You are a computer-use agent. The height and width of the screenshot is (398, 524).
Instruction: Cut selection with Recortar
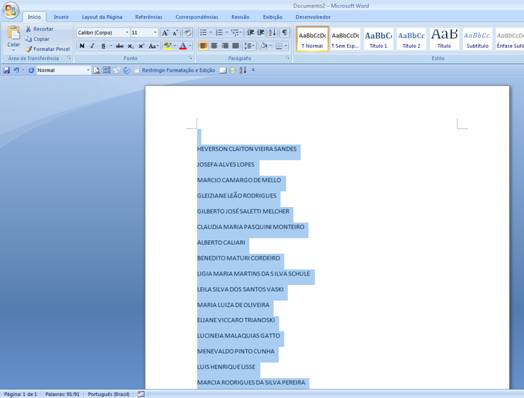(x=40, y=29)
